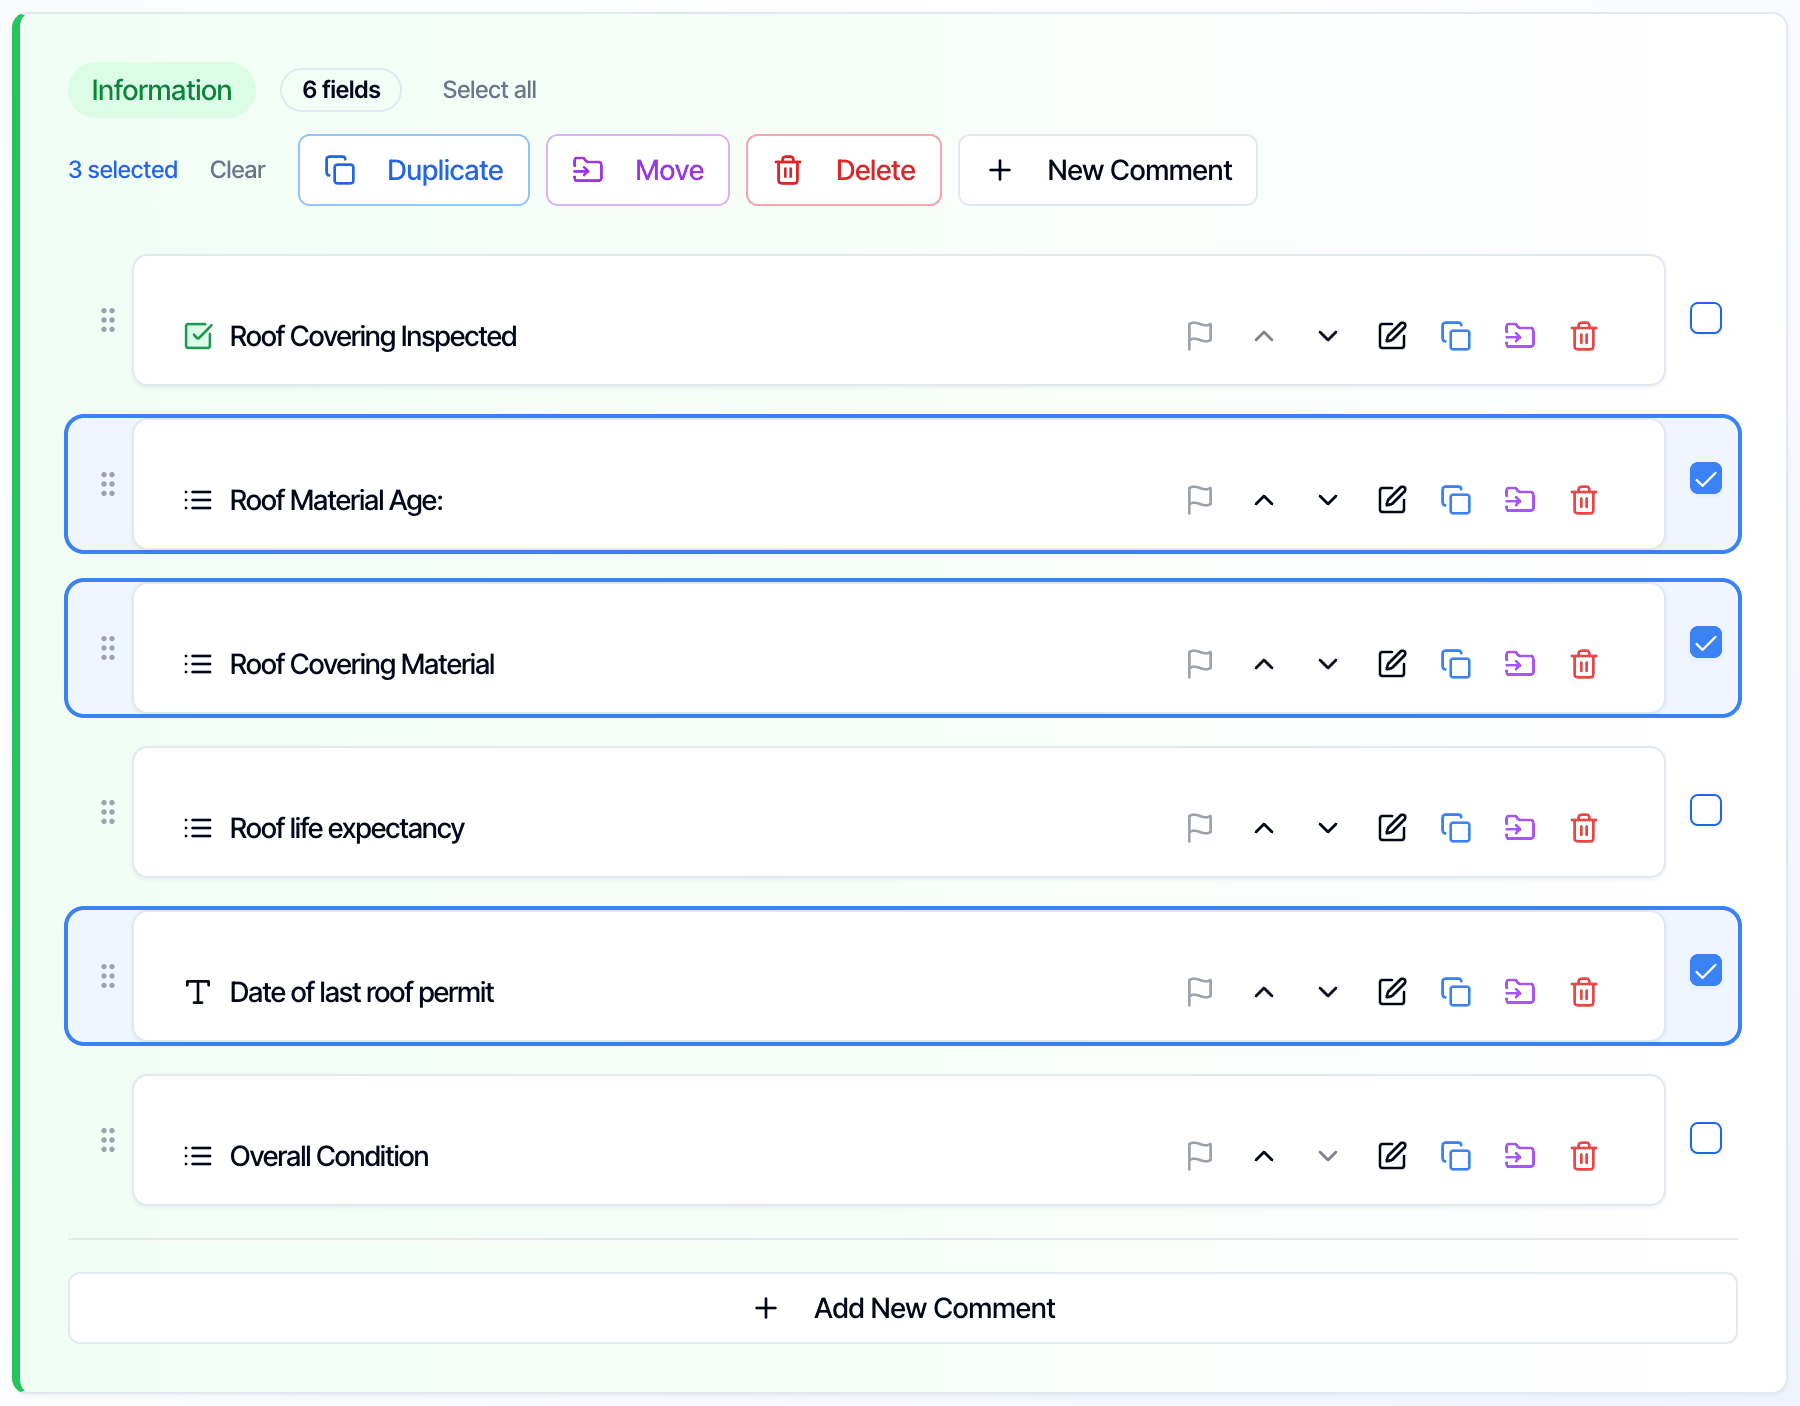Click Add New Comment bar

[903, 1308]
